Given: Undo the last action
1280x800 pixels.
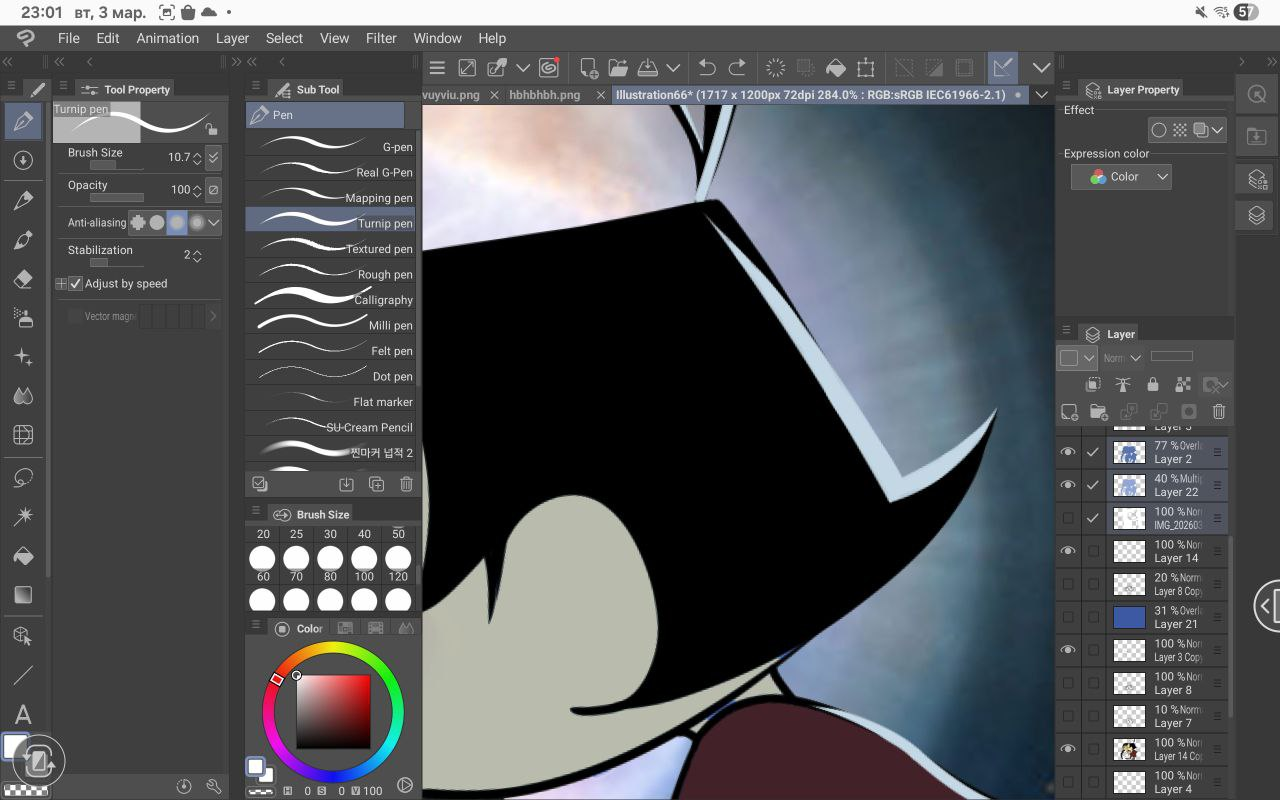Looking at the screenshot, I should click(x=707, y=68).
